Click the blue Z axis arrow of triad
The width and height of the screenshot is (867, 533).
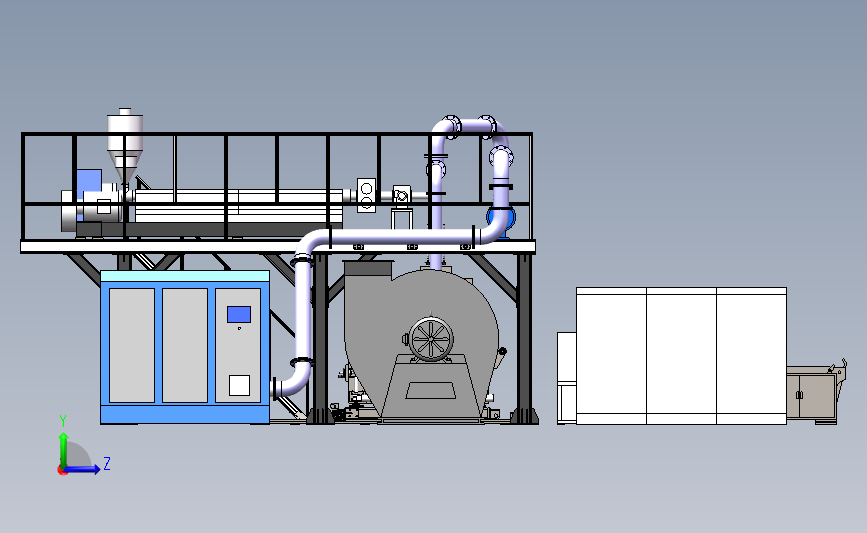[83, 469]
